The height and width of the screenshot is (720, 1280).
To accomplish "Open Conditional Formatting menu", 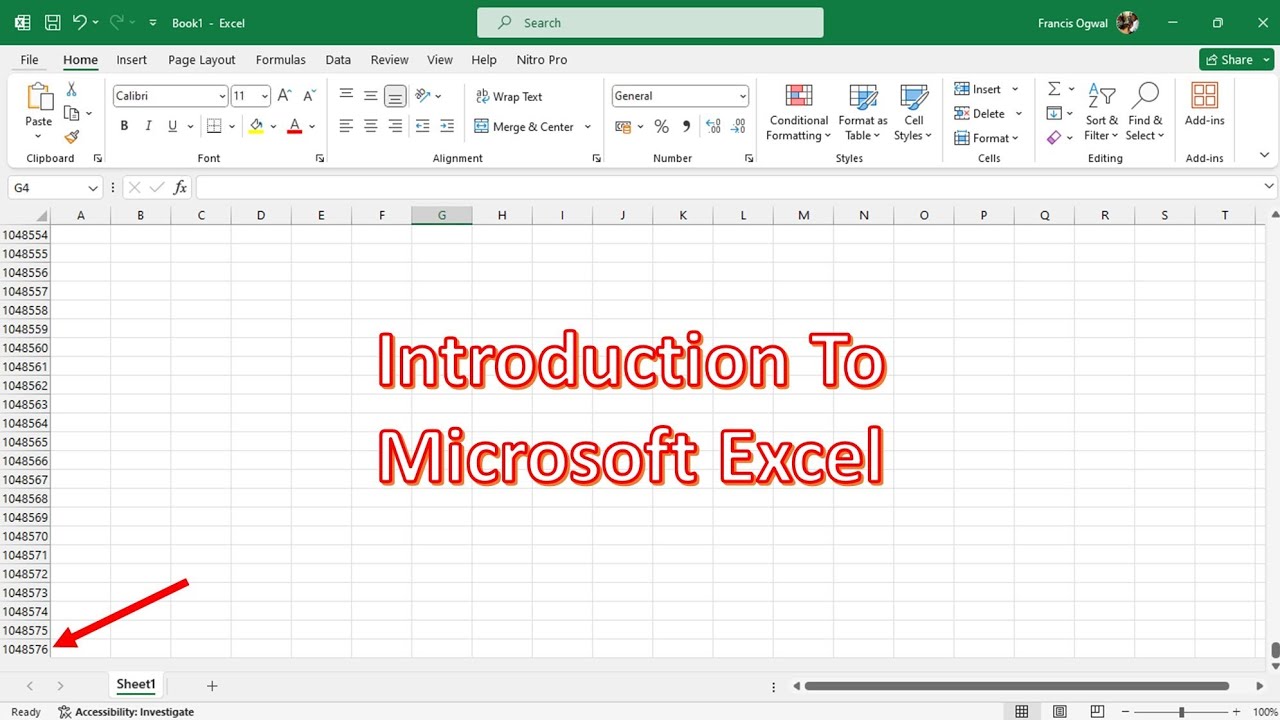I will tap(799, 112).
